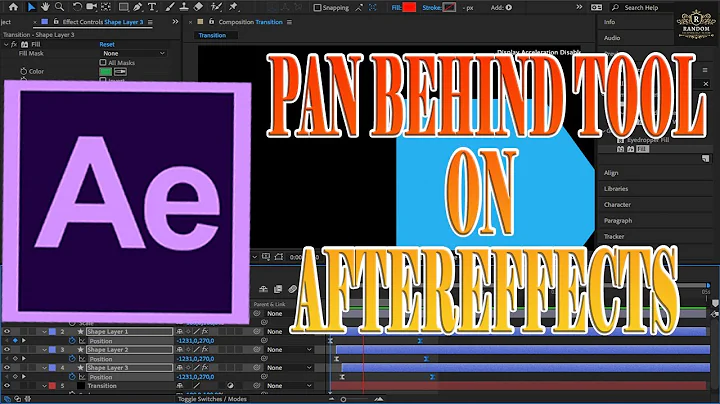Viewport: 720px width, 404px height.
Task: Select the Selection arrow tool
Action: [x=31, y=7]
